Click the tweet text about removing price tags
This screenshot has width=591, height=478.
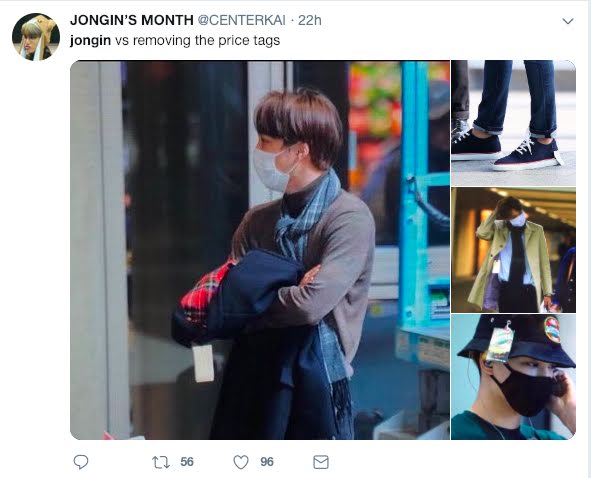(x=175, y=40)
